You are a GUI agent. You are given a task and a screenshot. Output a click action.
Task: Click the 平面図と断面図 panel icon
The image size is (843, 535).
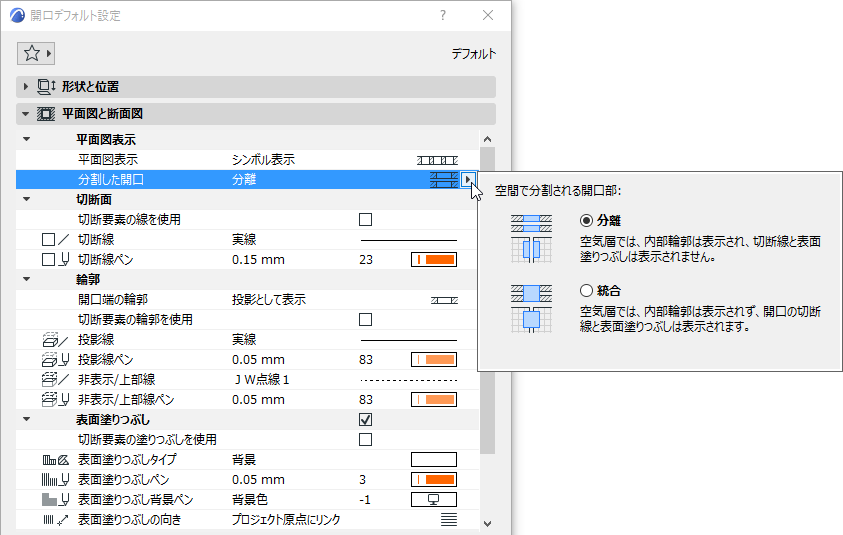tap(46, 114)
